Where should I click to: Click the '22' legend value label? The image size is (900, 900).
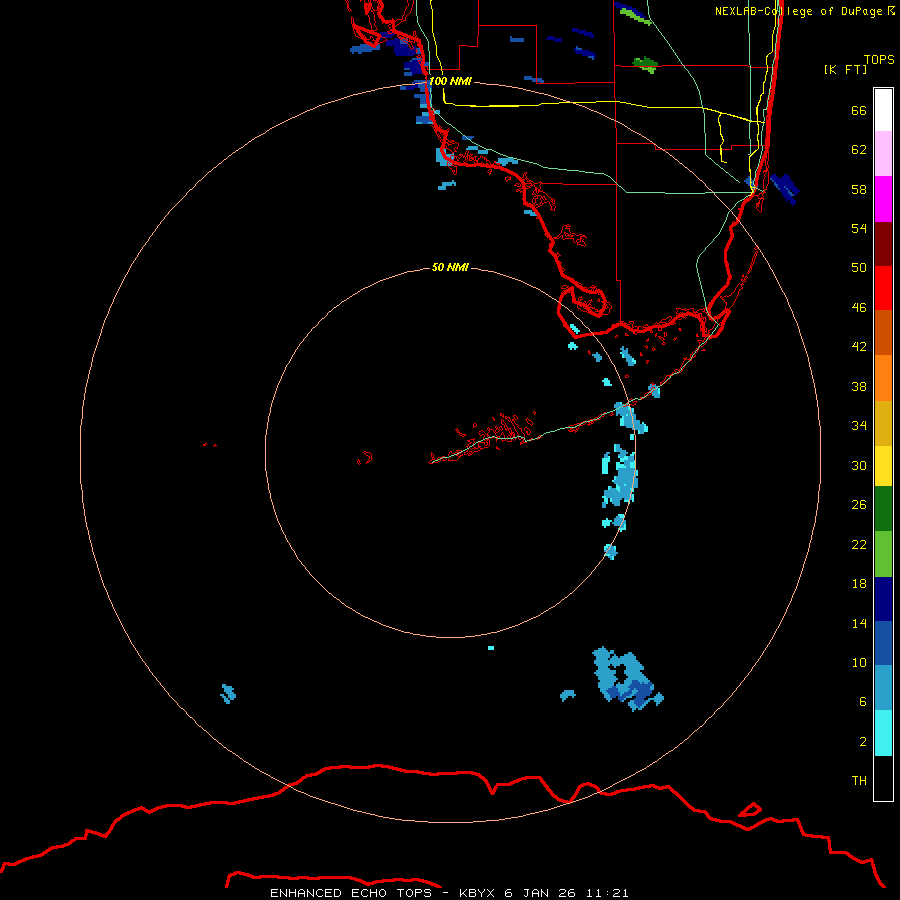(859, 544)
